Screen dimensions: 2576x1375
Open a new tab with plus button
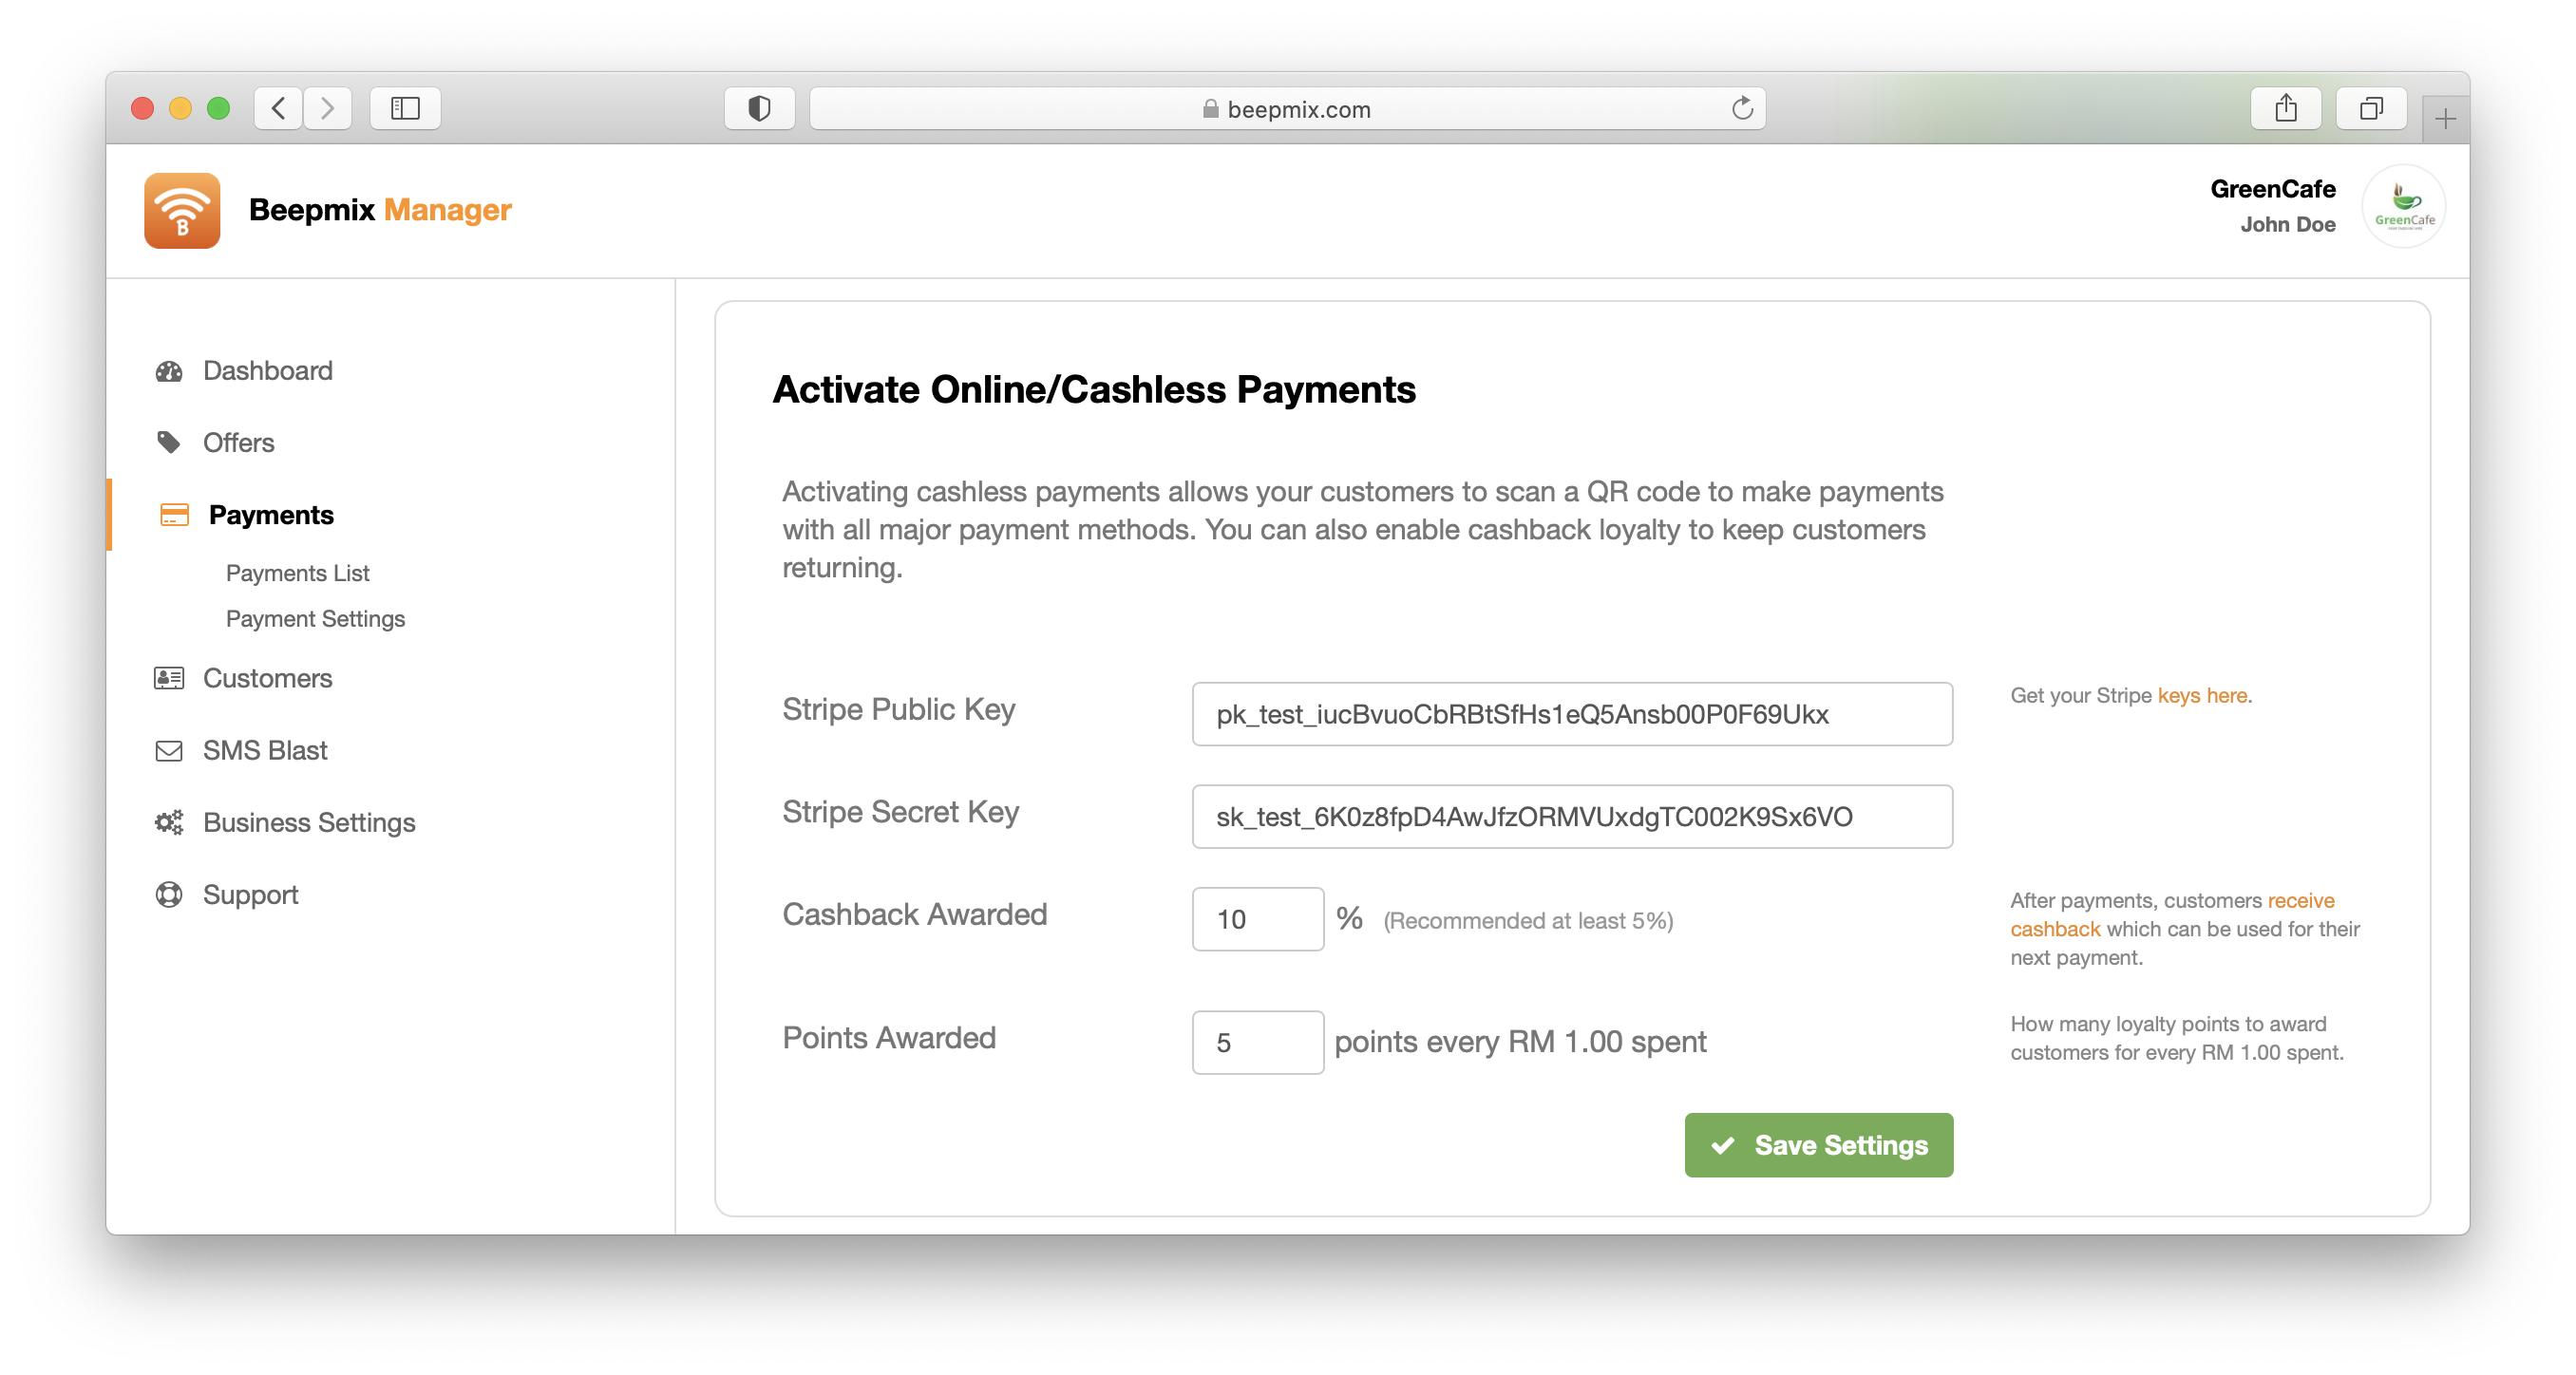point(2446,120)
